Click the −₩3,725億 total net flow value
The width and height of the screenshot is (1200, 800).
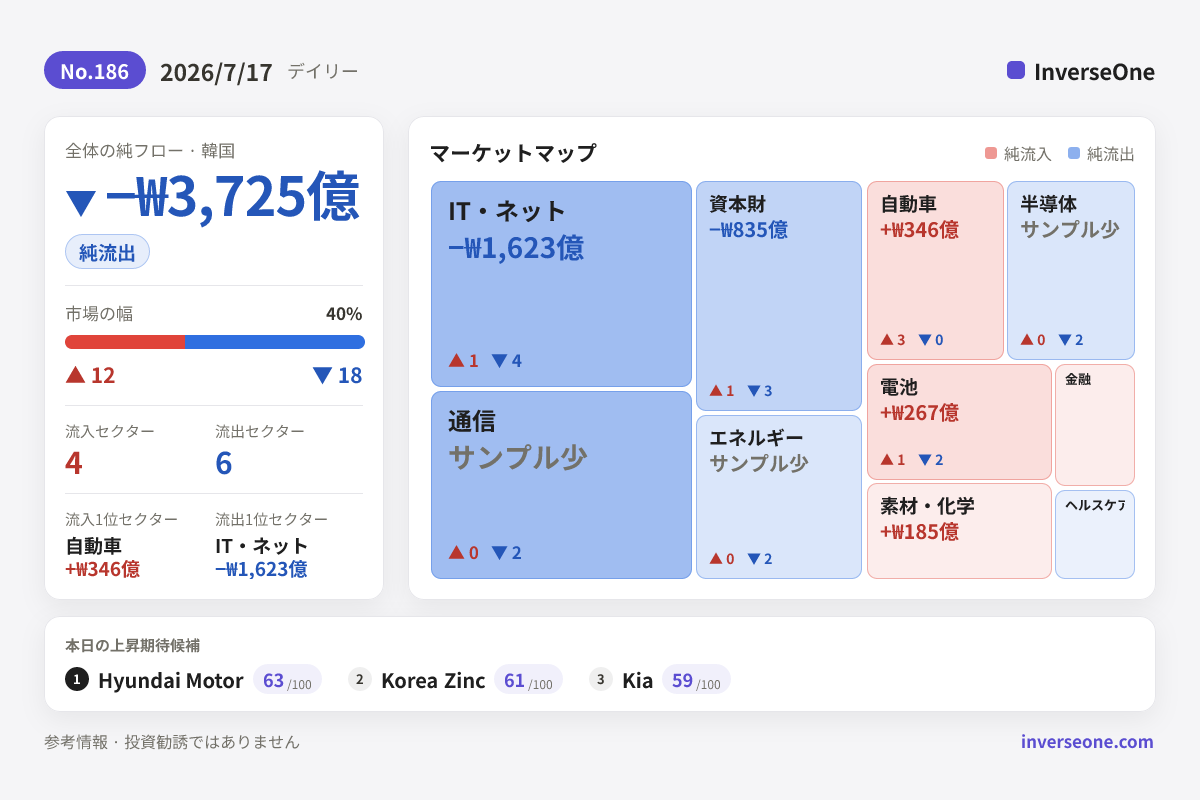pyautogui.click(x=232, y=197)
